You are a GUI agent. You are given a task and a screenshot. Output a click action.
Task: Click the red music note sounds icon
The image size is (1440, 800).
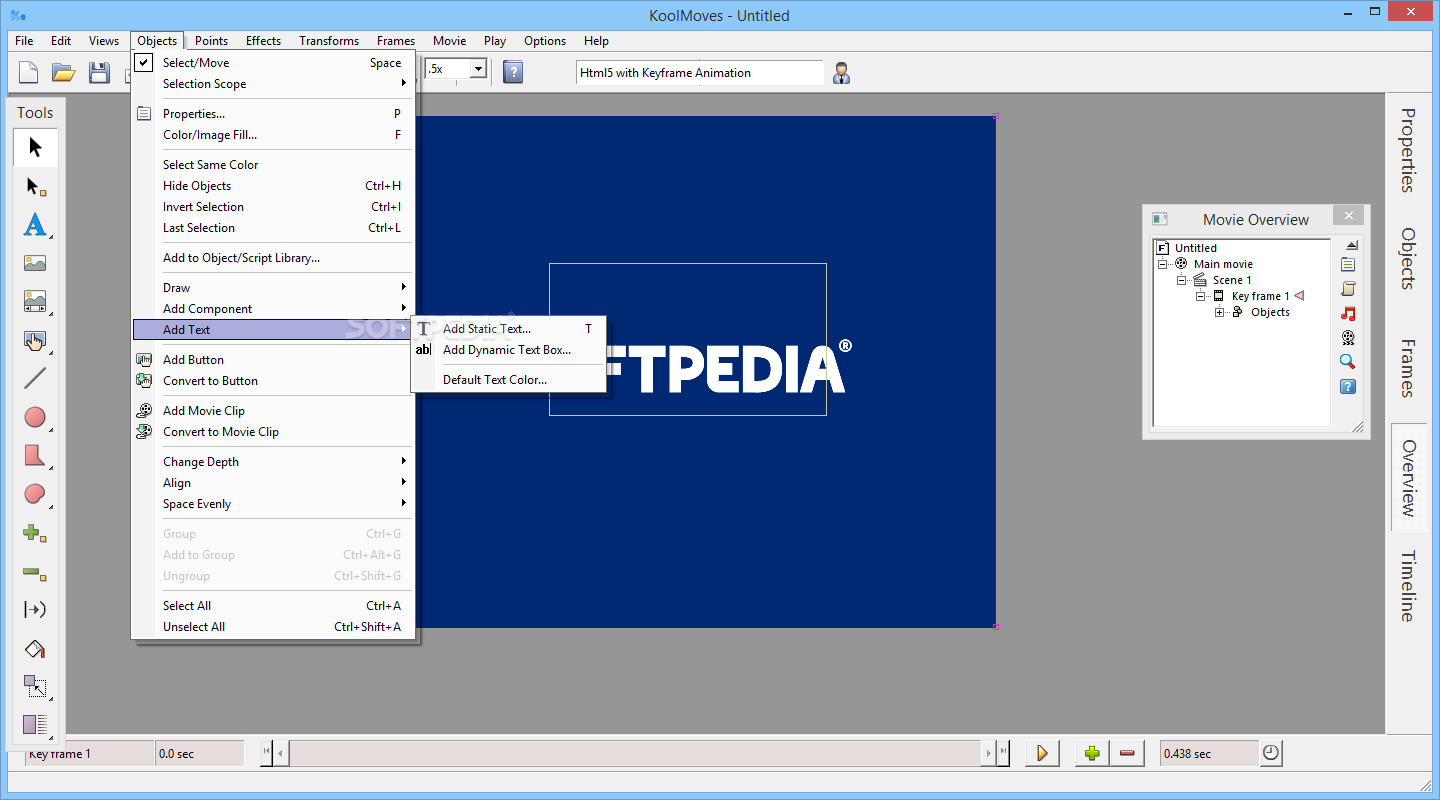1348,314
